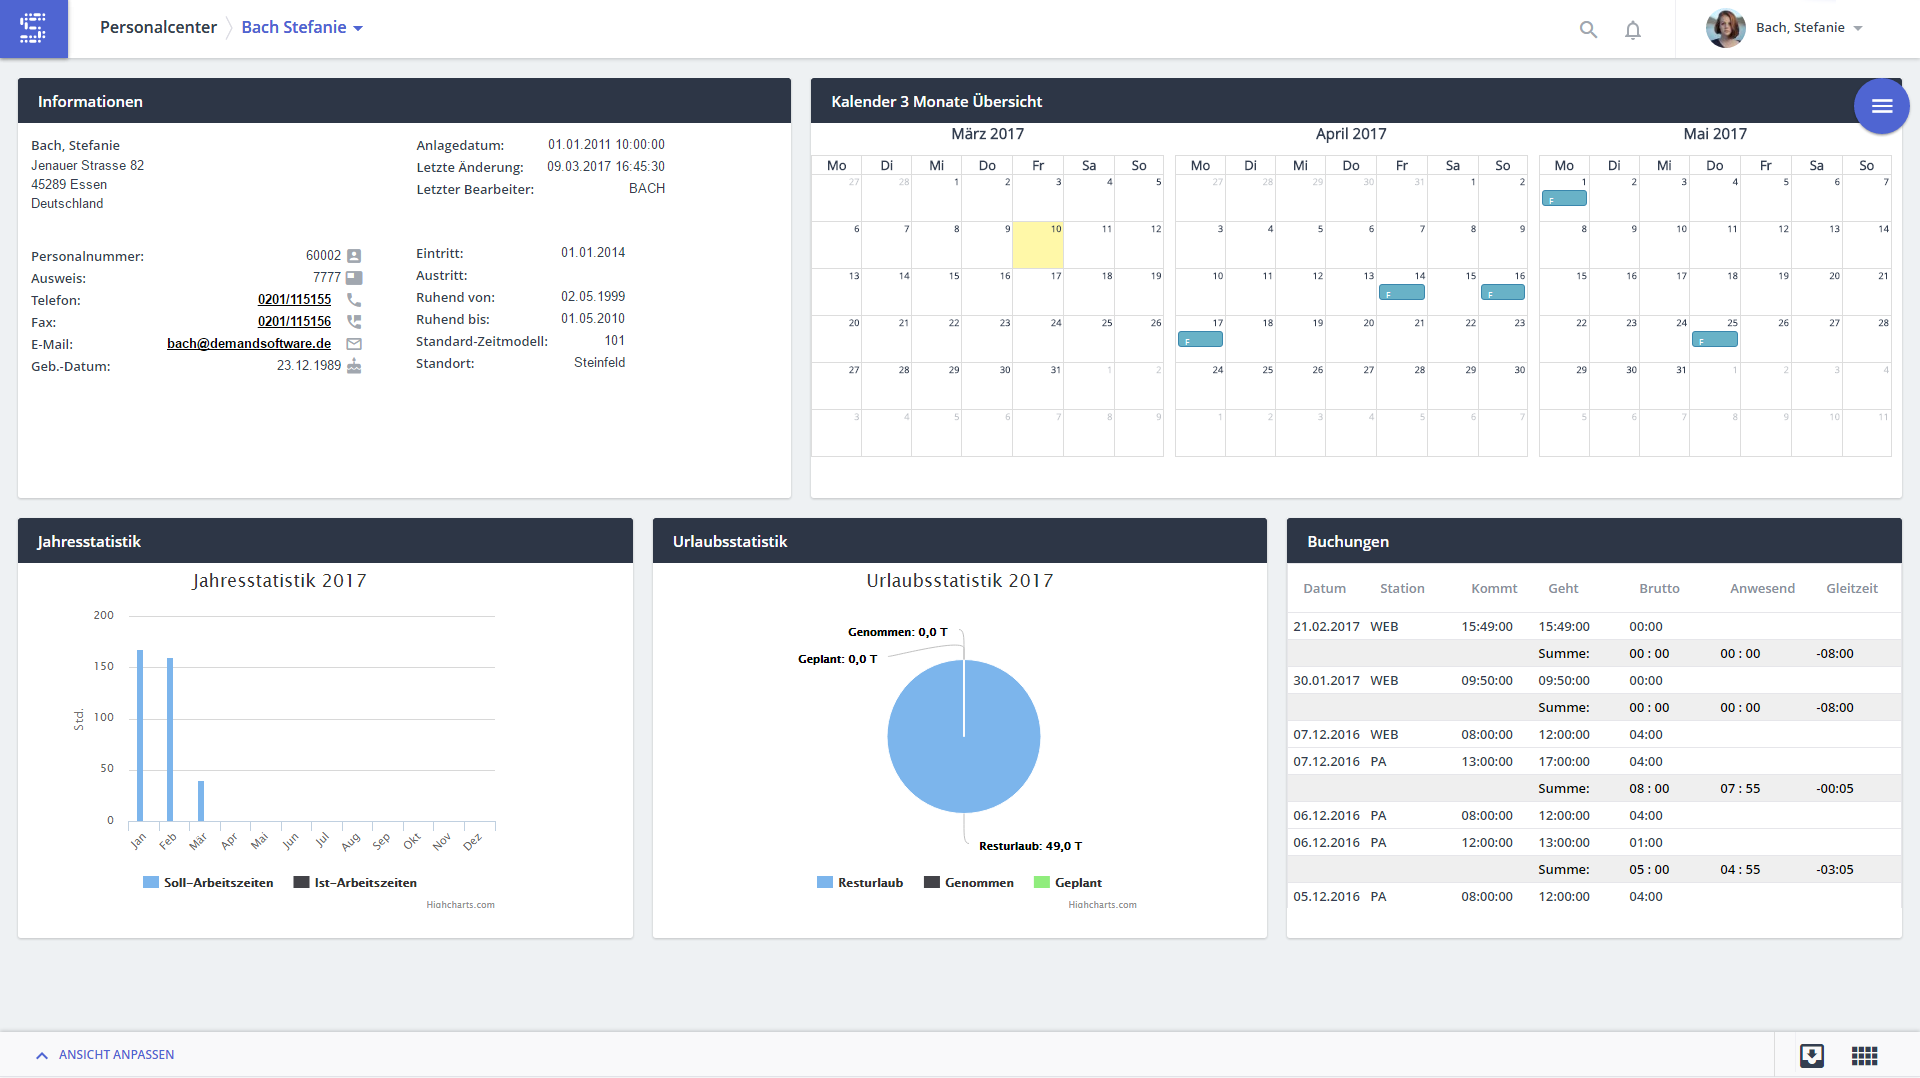
Task: Toggle Resturlaub legend in the pie chart
Action: (x=860, y=883)
